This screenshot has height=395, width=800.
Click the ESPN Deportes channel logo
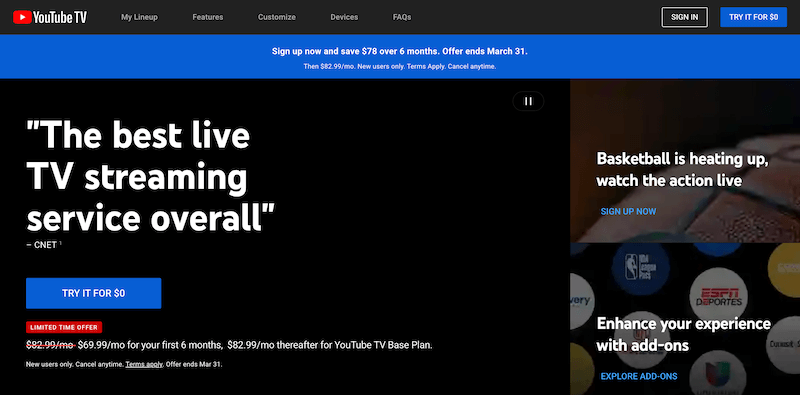click(718, 298)
